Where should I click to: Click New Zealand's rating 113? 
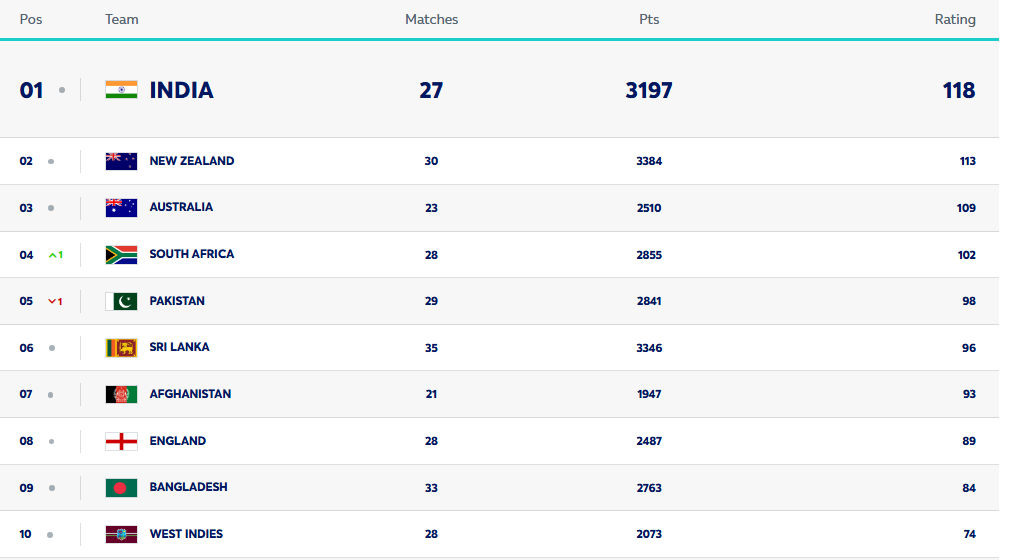pos(967,161)
